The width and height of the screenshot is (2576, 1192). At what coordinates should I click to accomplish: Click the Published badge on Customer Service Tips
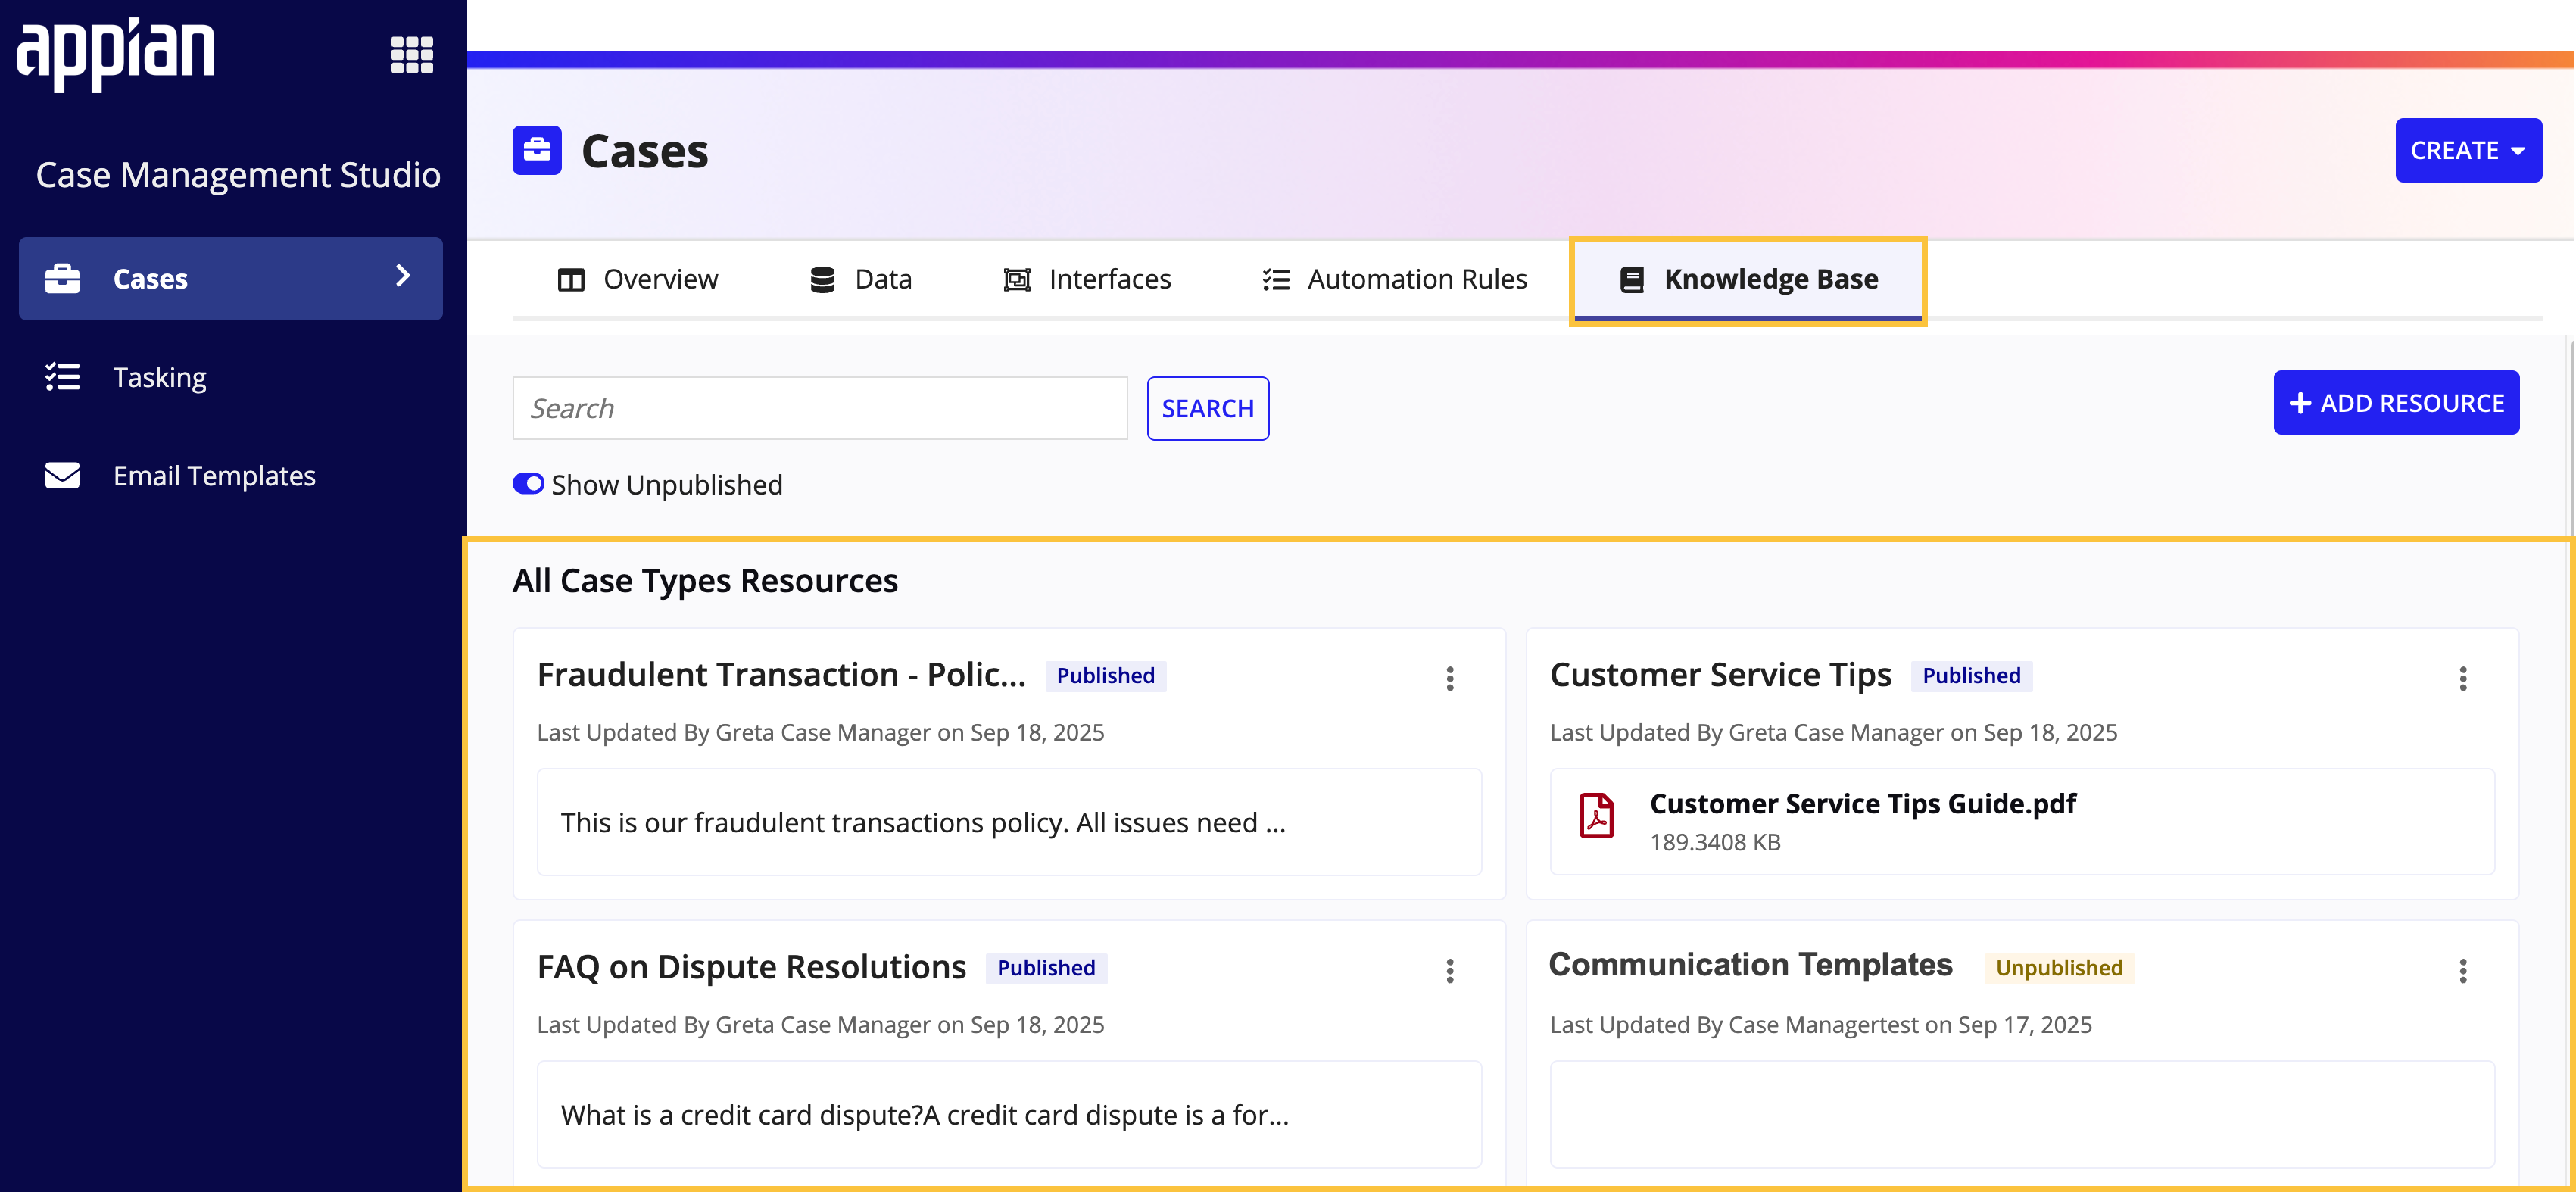(x=1971, y=676)
